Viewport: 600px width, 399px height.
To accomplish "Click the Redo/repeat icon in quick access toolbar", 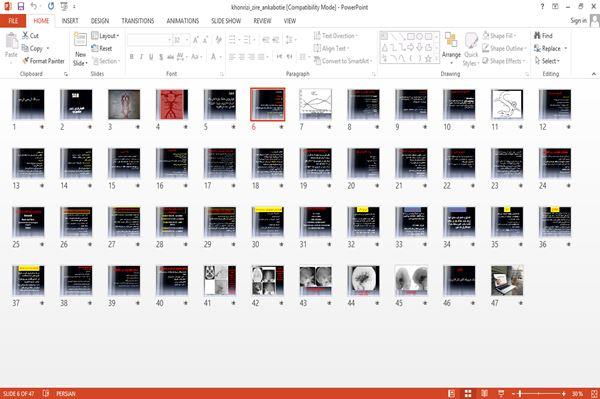I will [51, 7].
